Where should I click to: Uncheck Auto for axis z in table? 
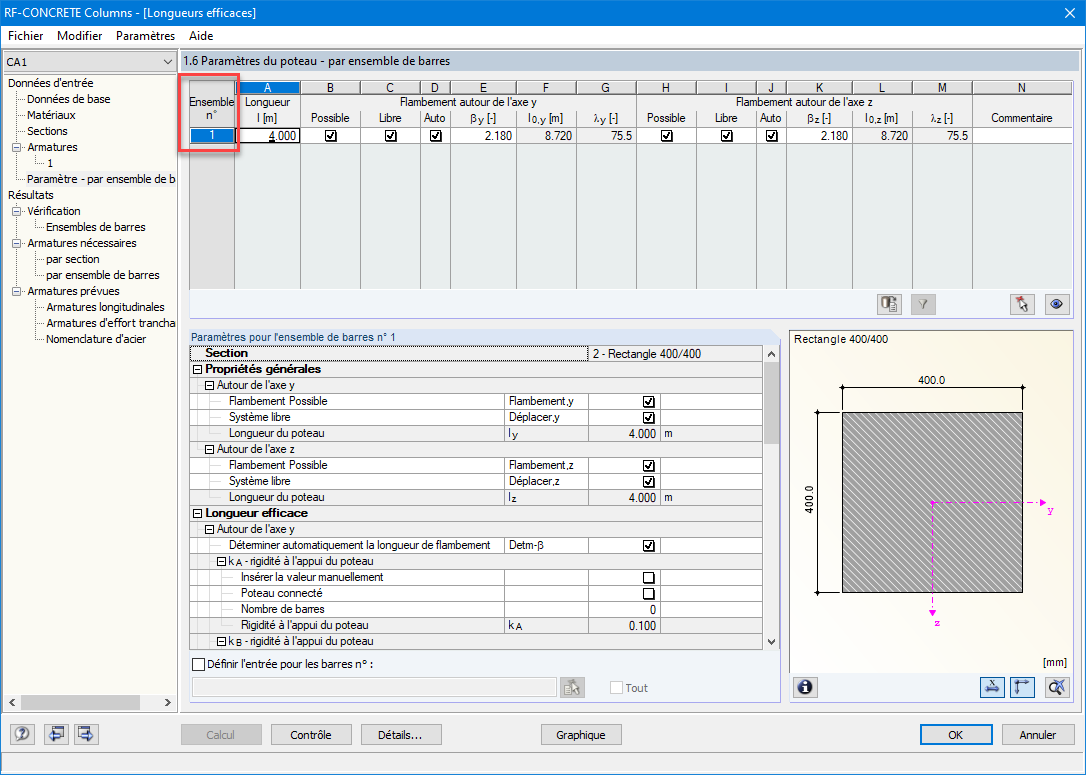point(771,136)
